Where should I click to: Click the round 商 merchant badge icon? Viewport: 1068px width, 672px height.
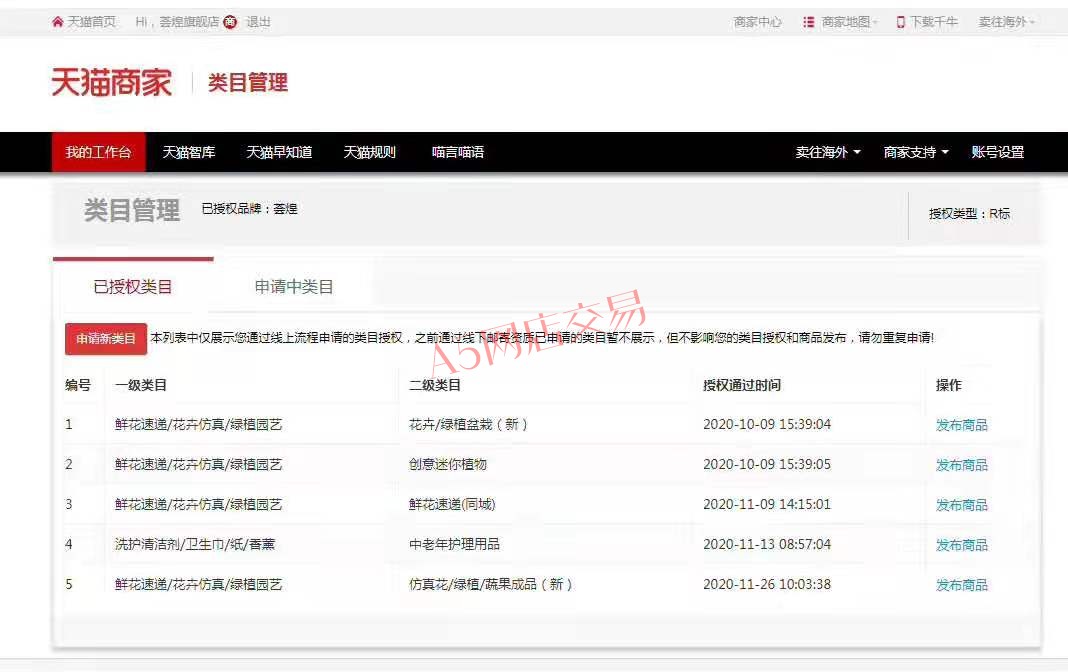click(x=230, y=22)
